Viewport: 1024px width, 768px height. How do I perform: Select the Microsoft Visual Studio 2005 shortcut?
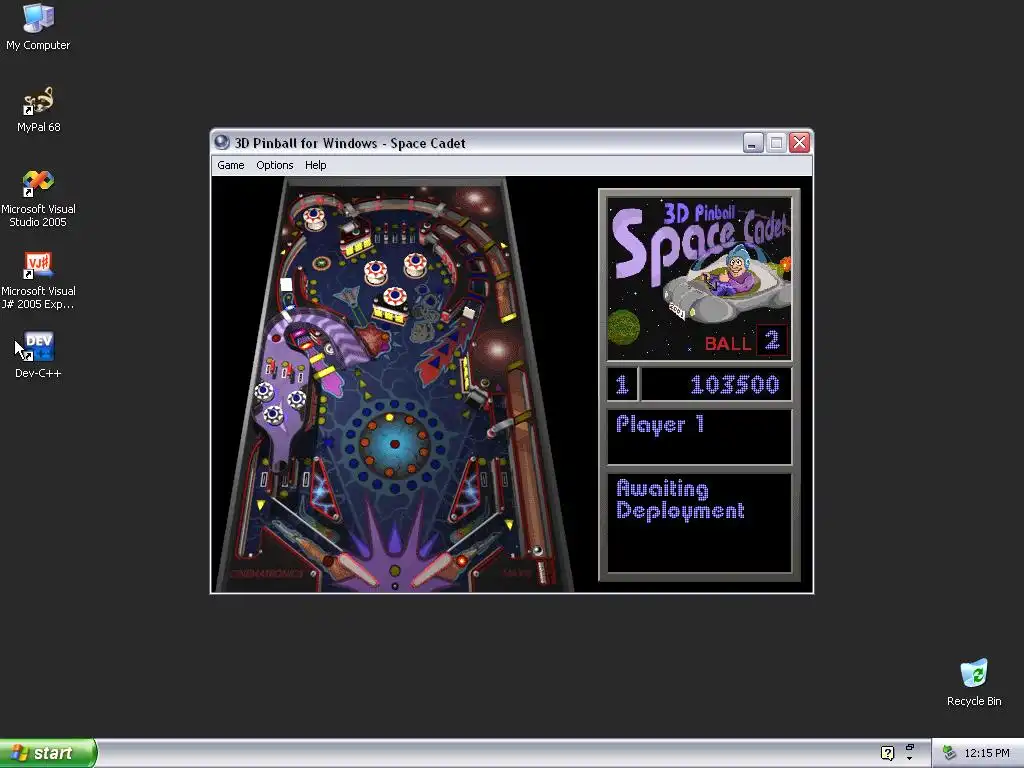38,199
